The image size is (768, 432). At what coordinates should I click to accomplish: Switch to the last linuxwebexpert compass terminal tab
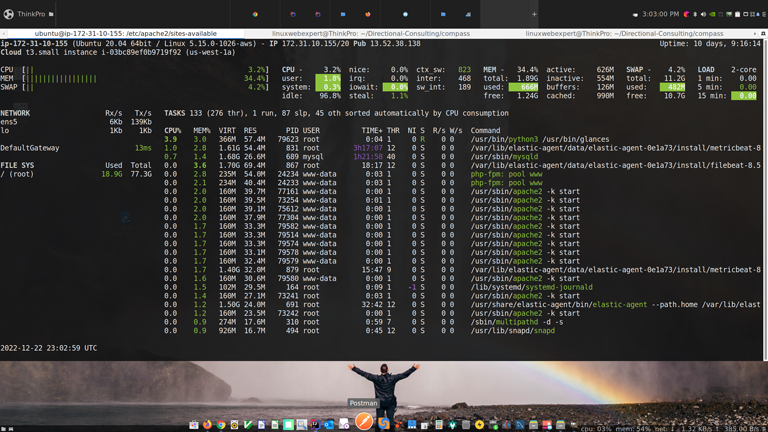click(624, 33)
